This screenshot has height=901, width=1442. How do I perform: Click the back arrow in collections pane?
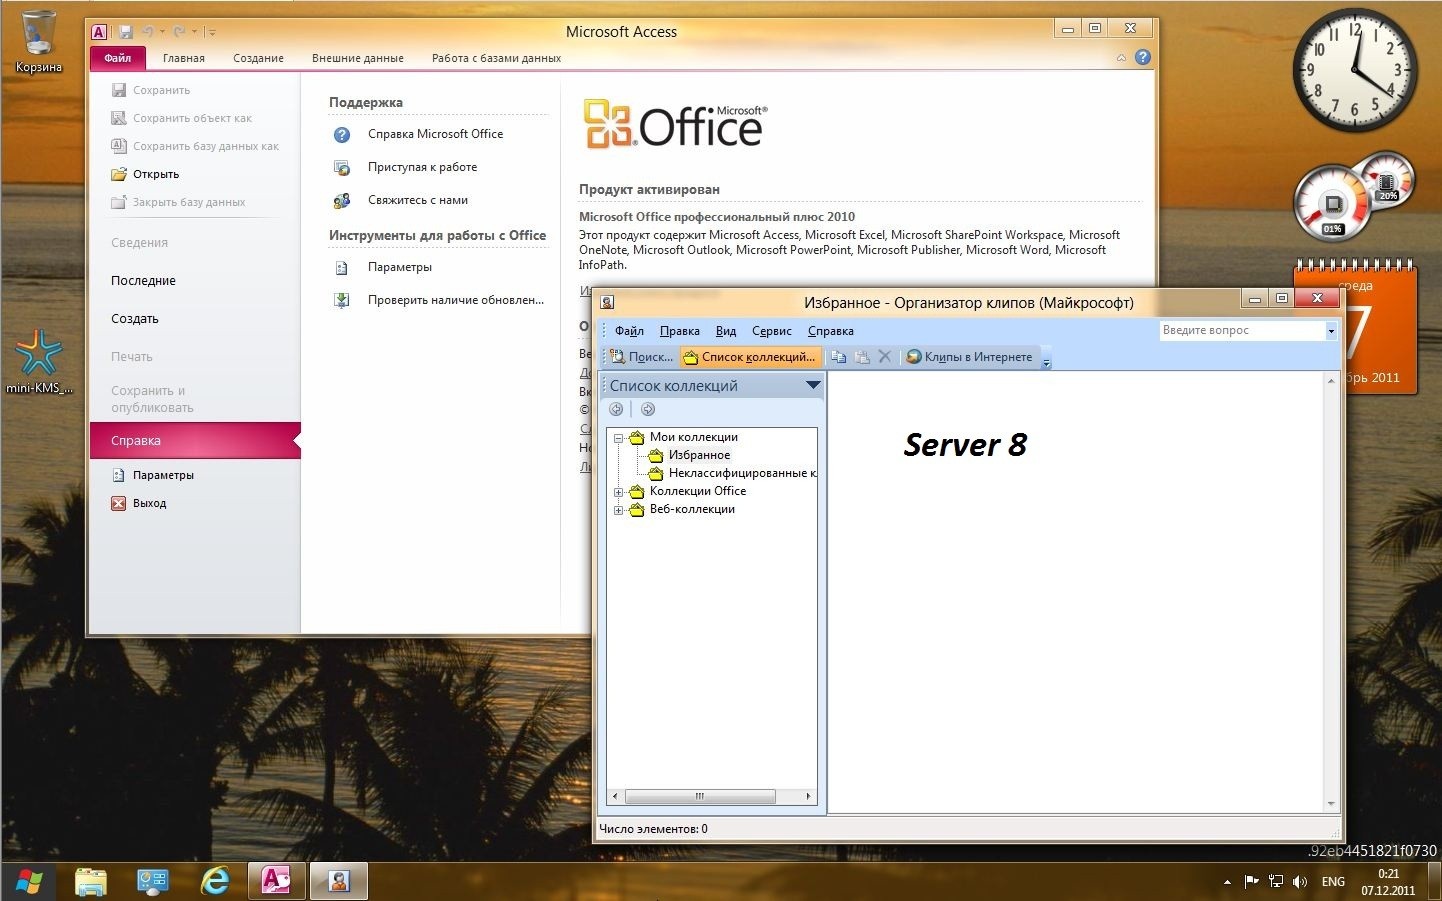tap(616, 409)
